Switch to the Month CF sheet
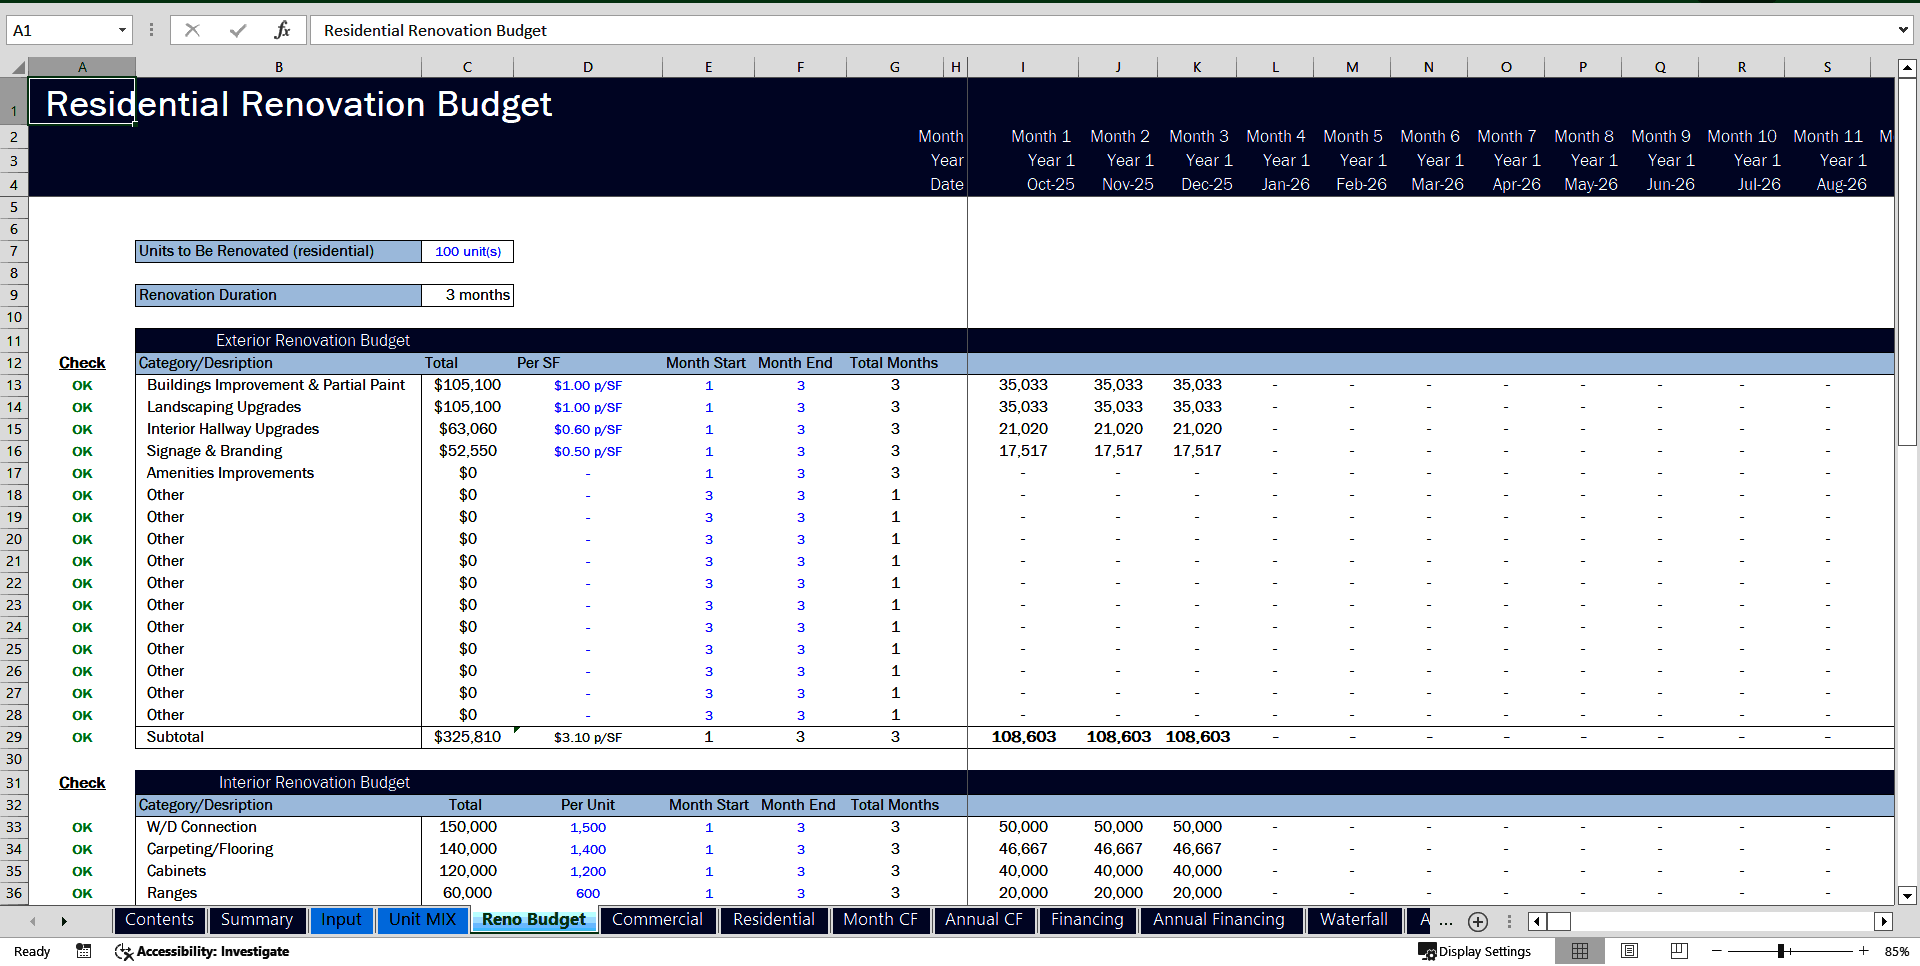This screenshot has width=1920, height=966. (881, 920)
